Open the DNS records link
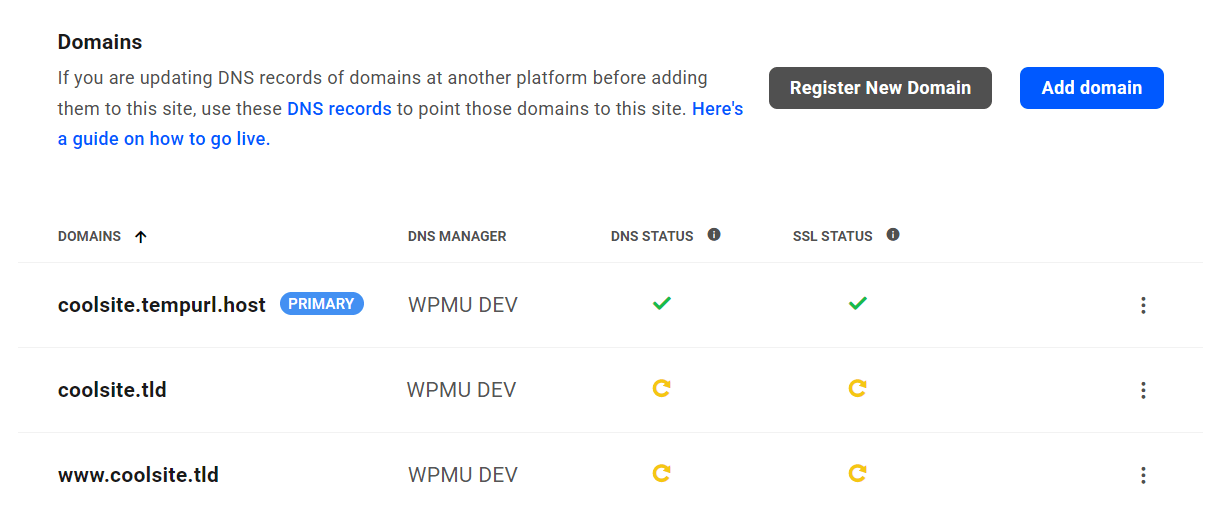This screenshot has height=513, width=1220. (x=339, y=108)
